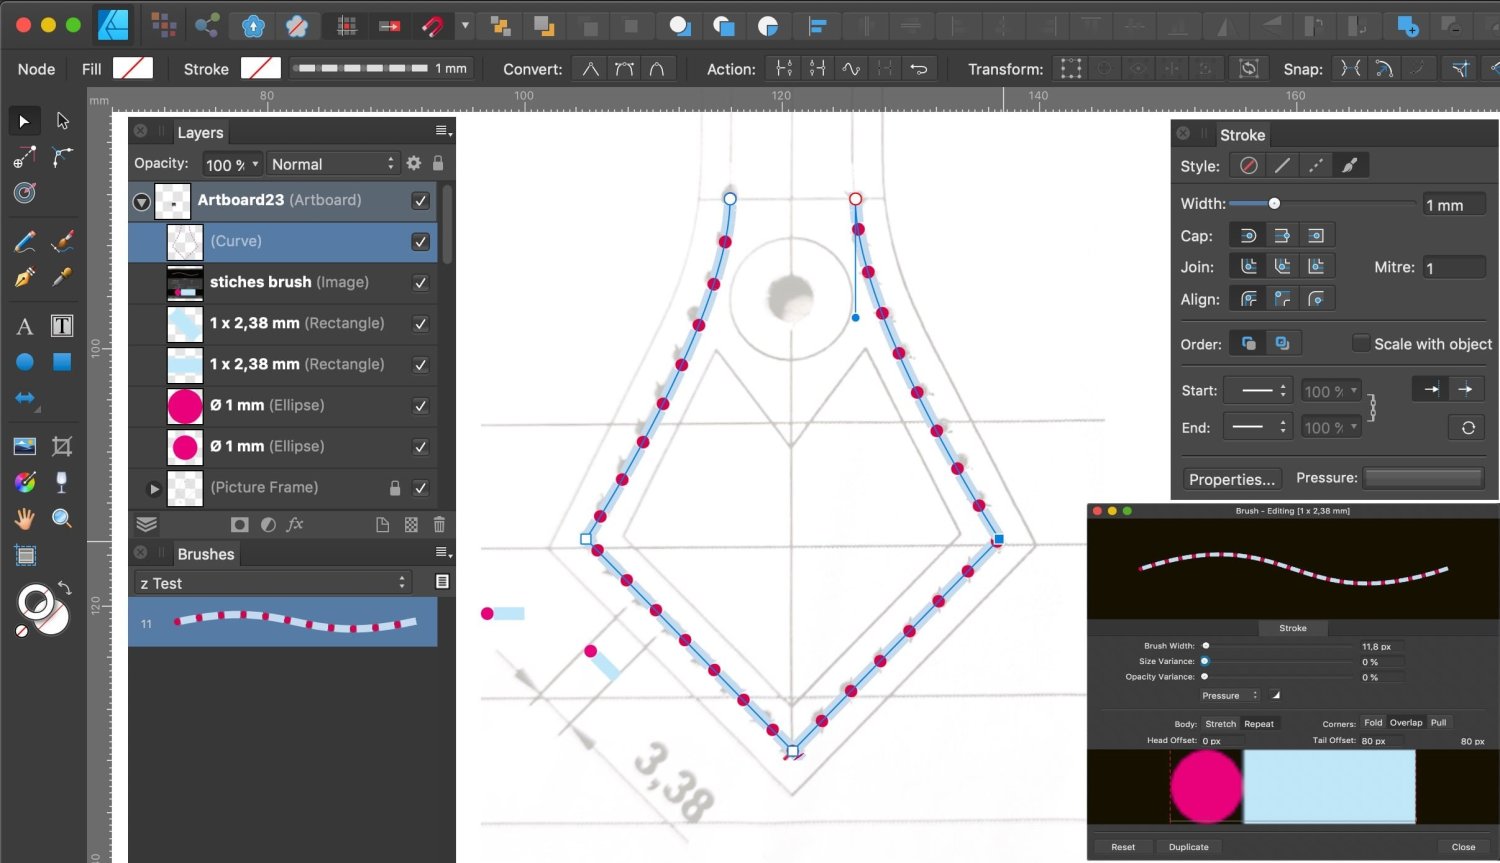Viewport: 1500px width, 863px height.
Task: Lock the layer with padlock icon
Action: click(x=438, y=164)
